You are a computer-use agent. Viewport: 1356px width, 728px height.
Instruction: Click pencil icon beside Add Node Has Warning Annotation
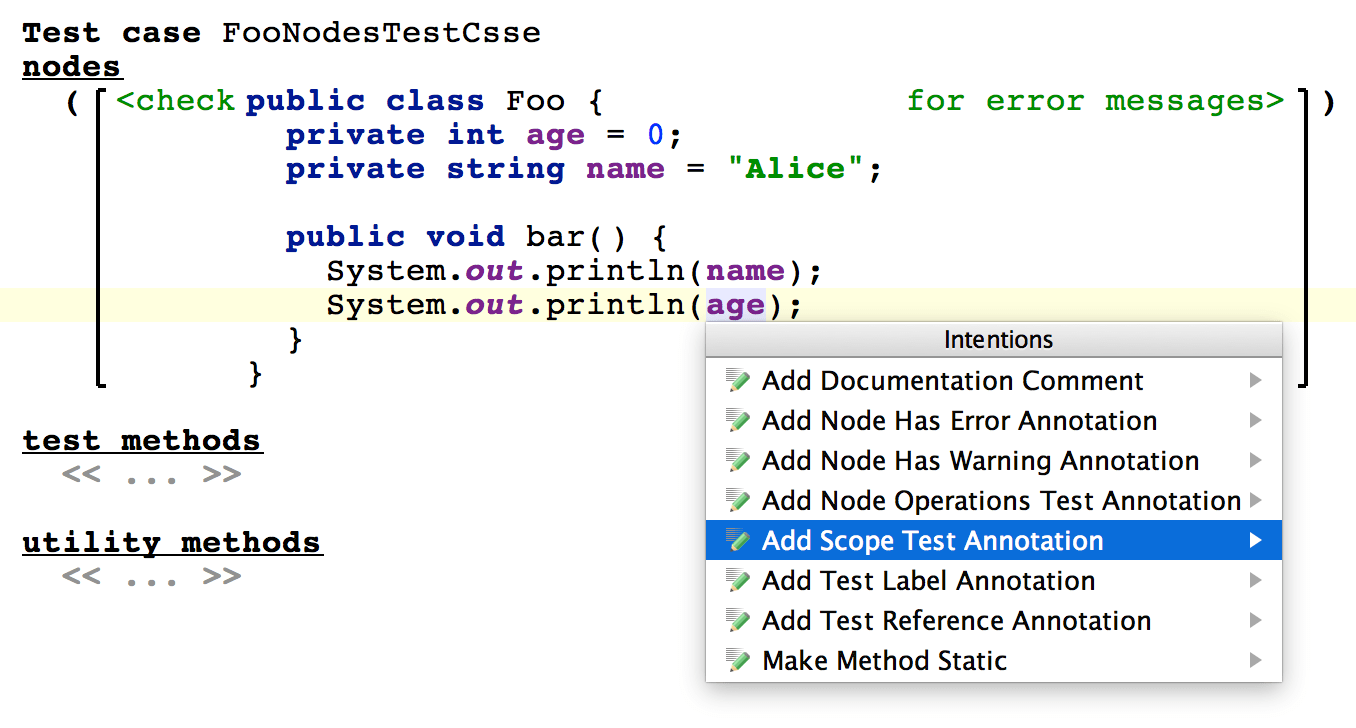pos(738,461)
